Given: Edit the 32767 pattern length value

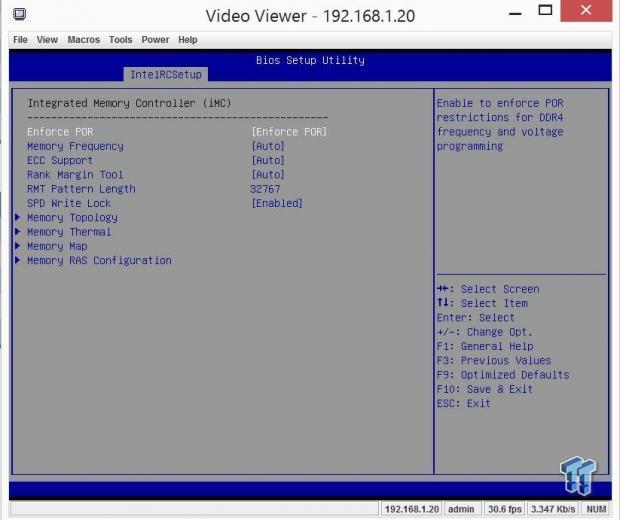Looking at the screenshot, I should click(265, 189).
